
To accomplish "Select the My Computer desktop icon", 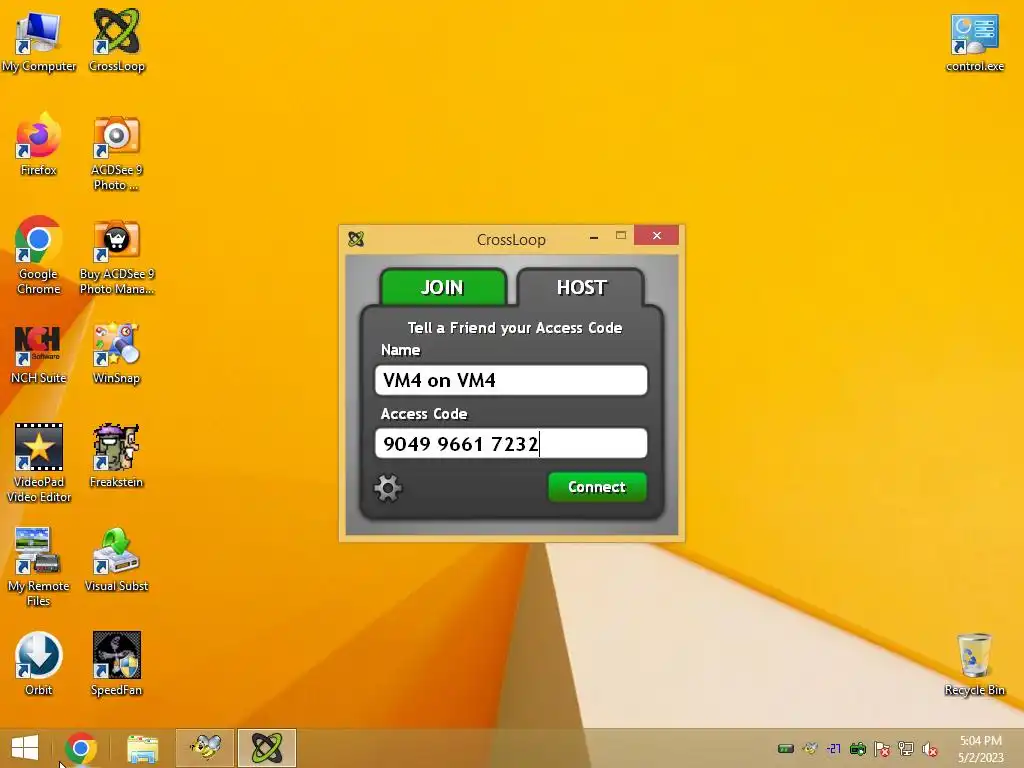I will [x=39, y=42].
